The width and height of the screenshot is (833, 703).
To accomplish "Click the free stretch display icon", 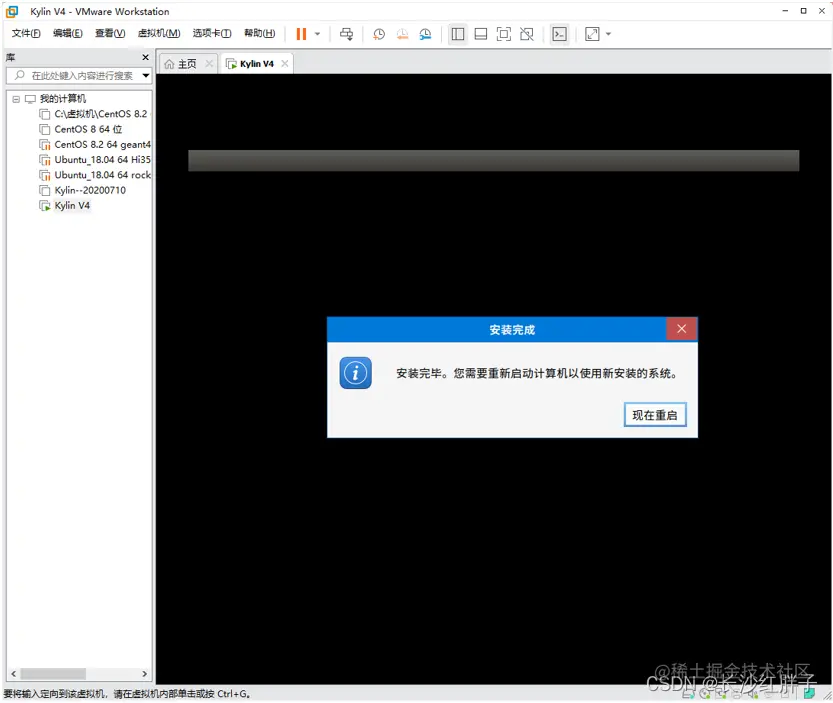I will pos(590,33).
